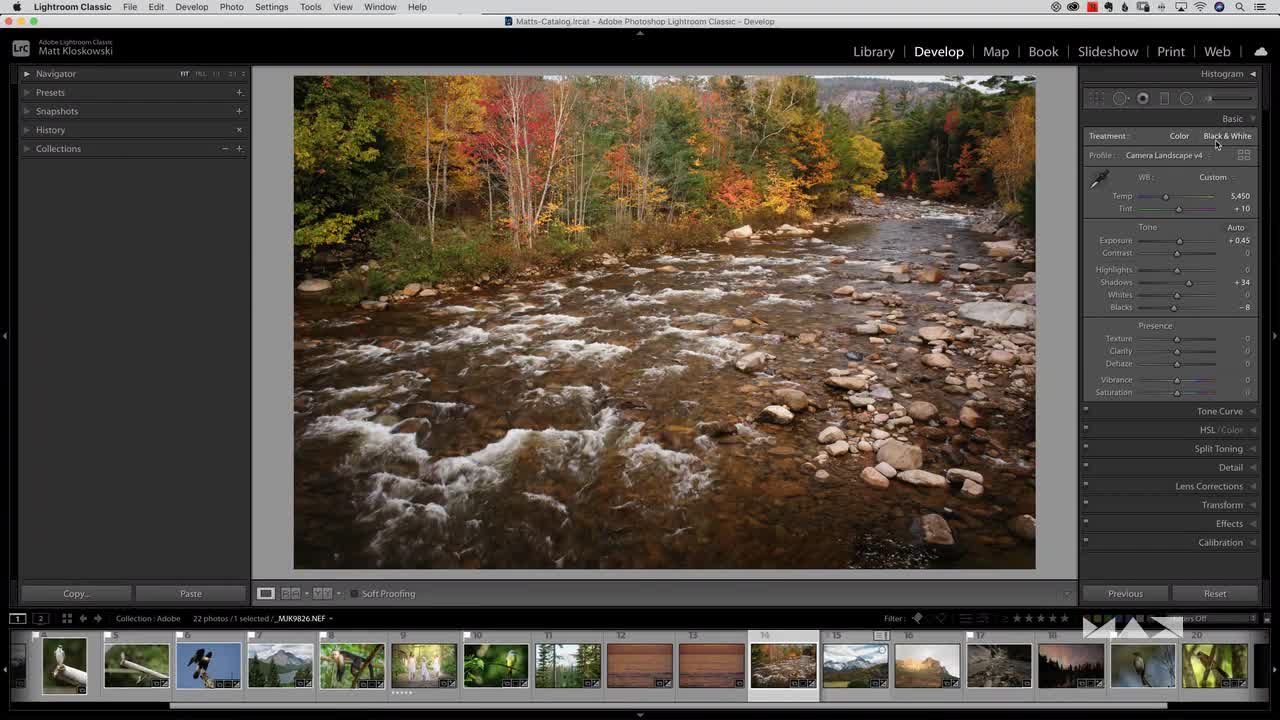Viewport: 1280px width, 720px height.
Task: Toggle the Tone Curve panel switch
Action: pos(1086,411)
